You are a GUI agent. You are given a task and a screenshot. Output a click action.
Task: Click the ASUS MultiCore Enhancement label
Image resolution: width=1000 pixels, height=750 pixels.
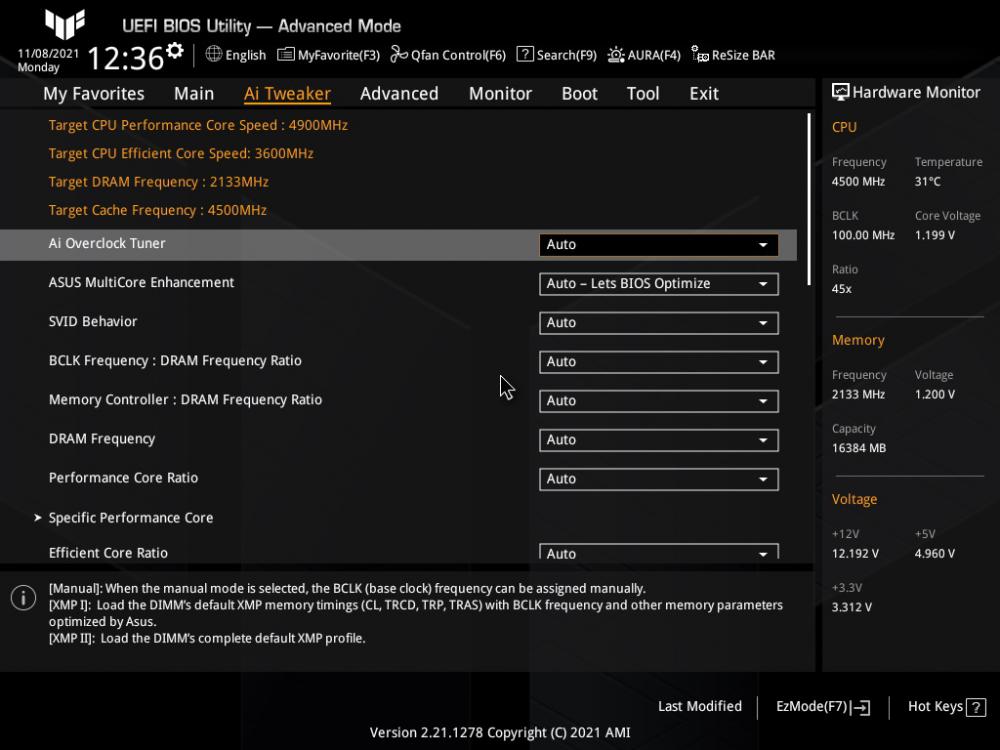(142, 283)
